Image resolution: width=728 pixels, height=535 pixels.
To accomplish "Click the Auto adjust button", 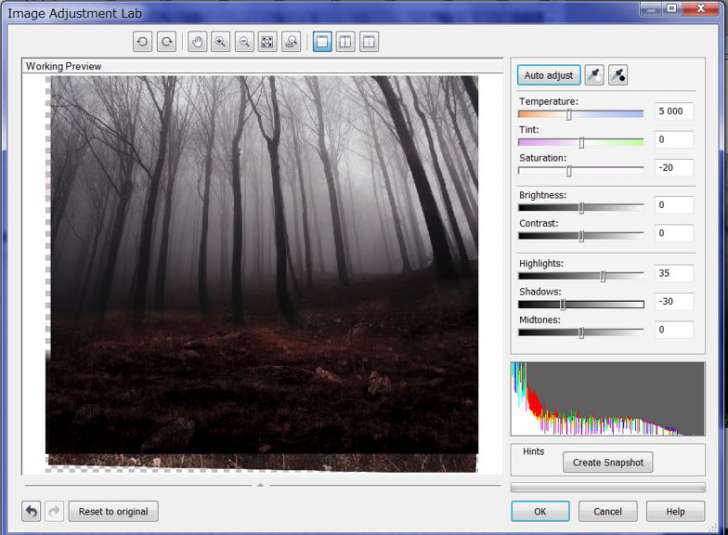I will pos(549,75).
